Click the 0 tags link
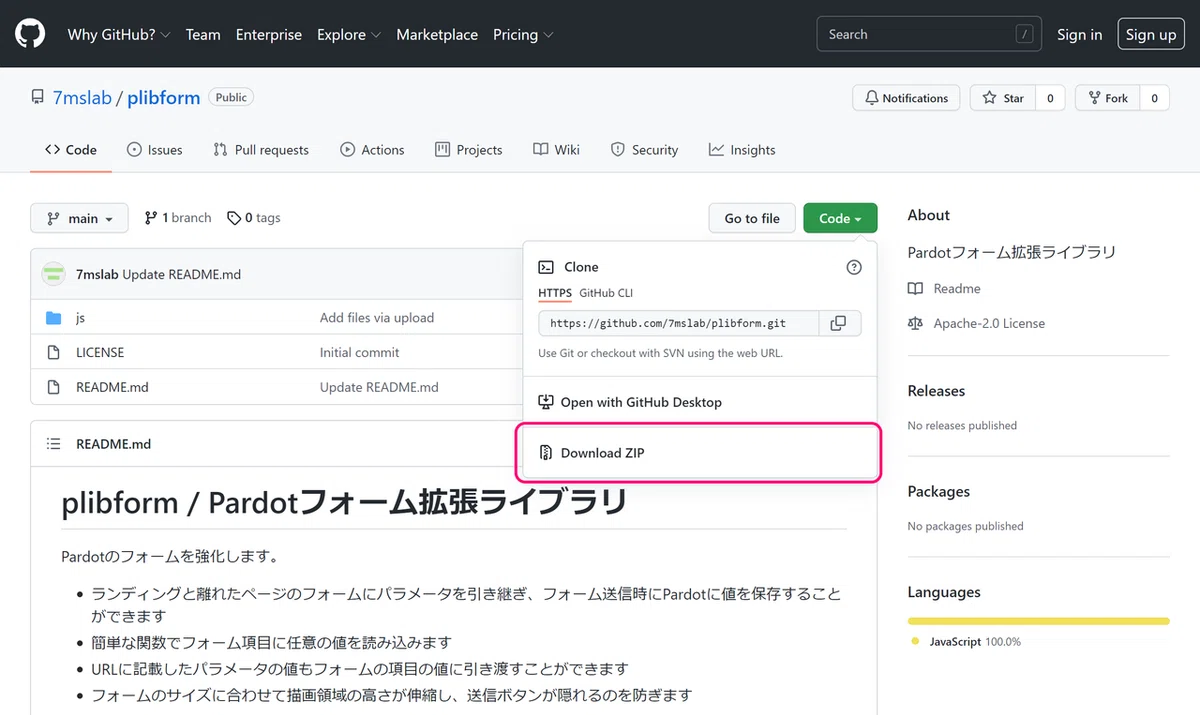 coord(254,218)
